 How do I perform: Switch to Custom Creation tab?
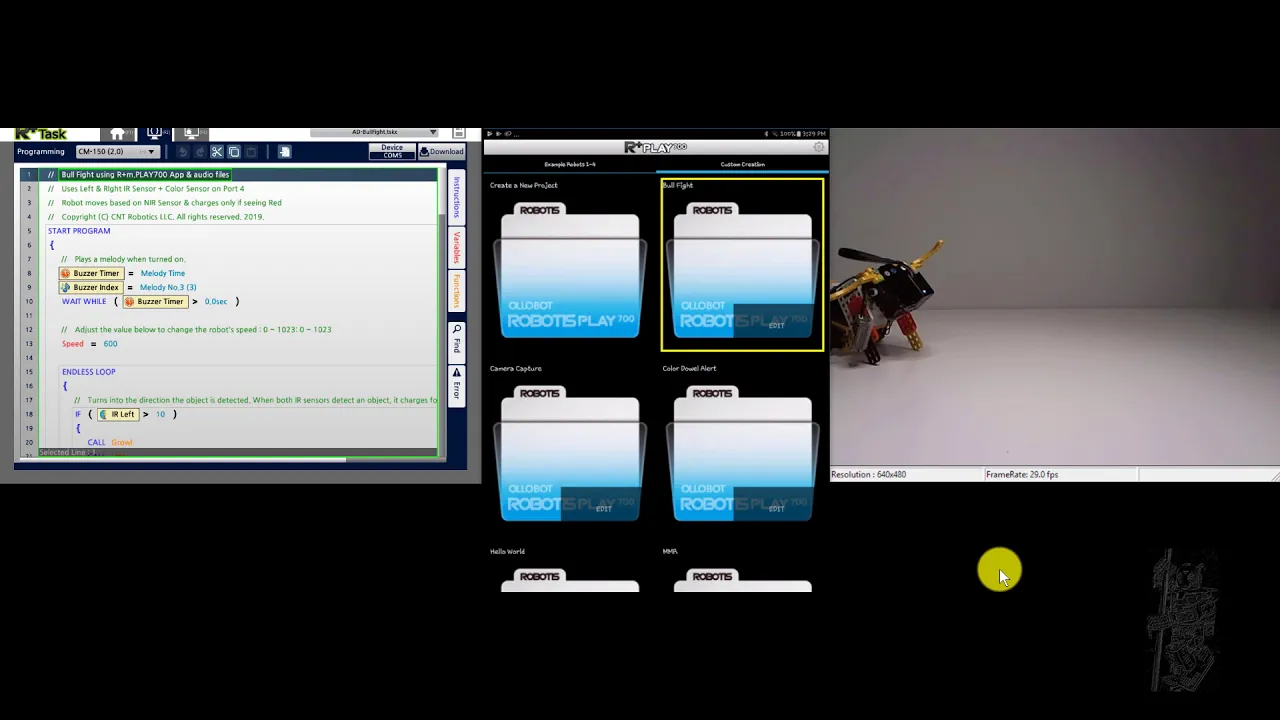(742, 164)
